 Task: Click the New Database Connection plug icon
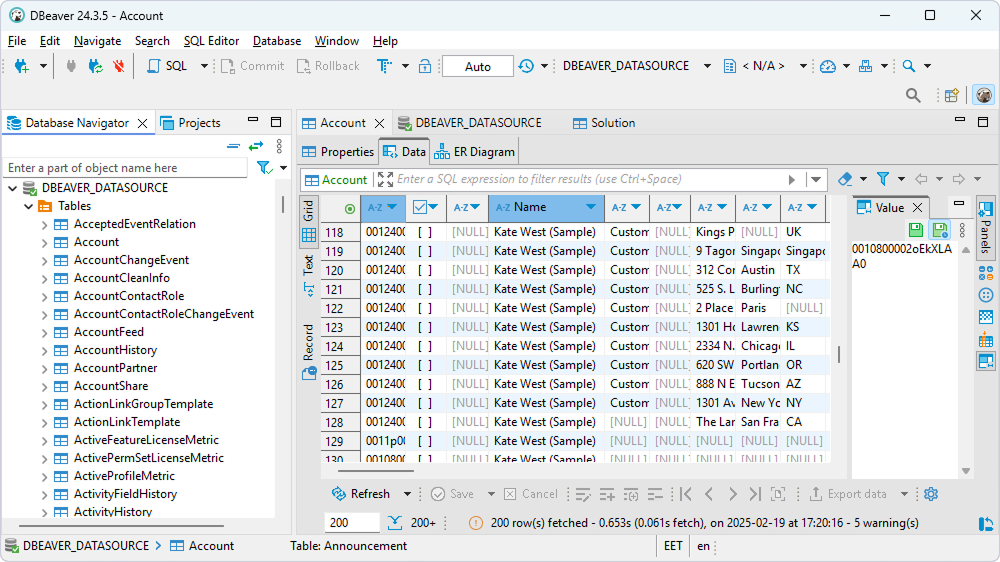20,66
